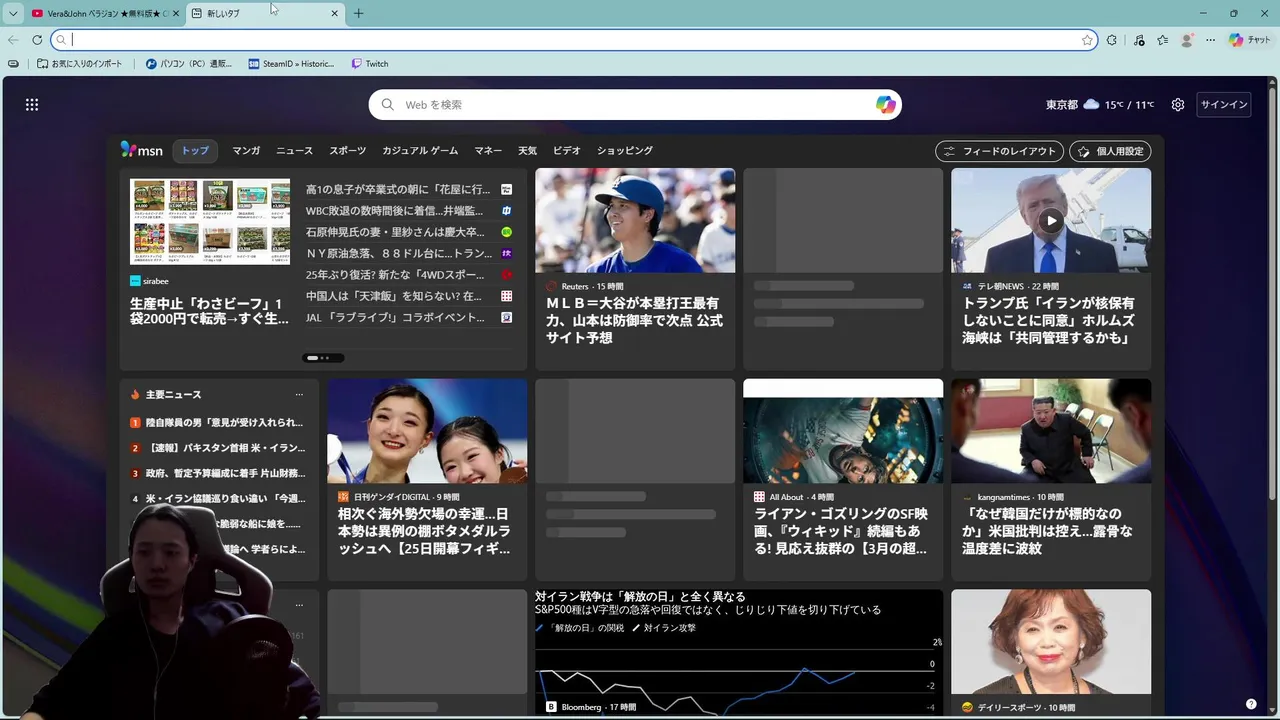1280x720 pixels.
Task: Open the browser three-dot settings menu
Action: pos(1211,40)
